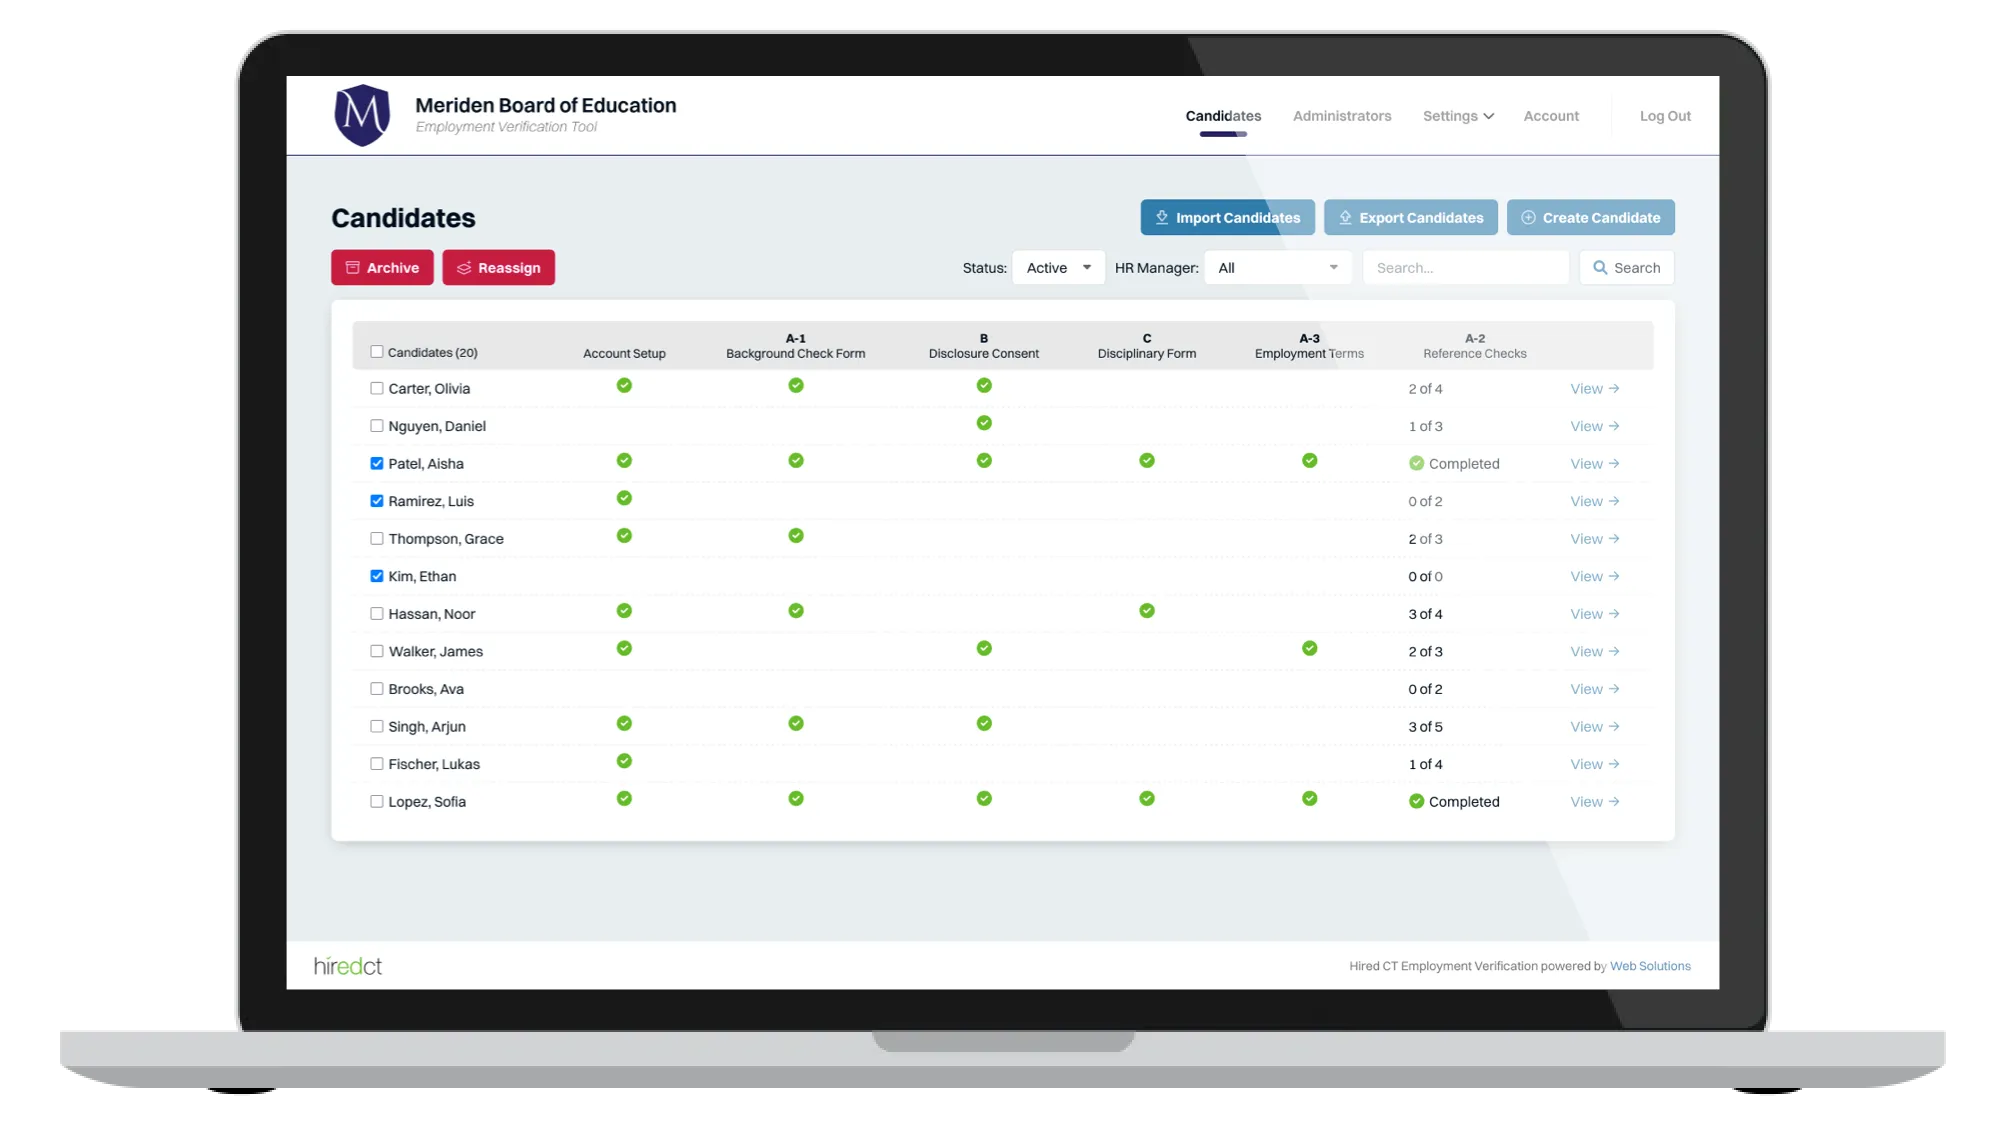
Task: Click Noor Hassan's Account Setup checkmark
Action: click(624, 610)
